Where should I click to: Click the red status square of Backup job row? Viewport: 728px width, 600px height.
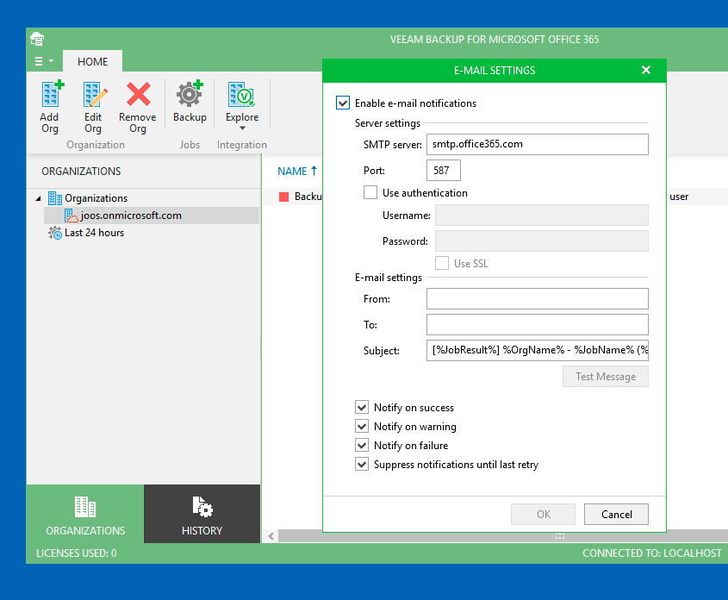pyautogui.click(x=284, y=197)
